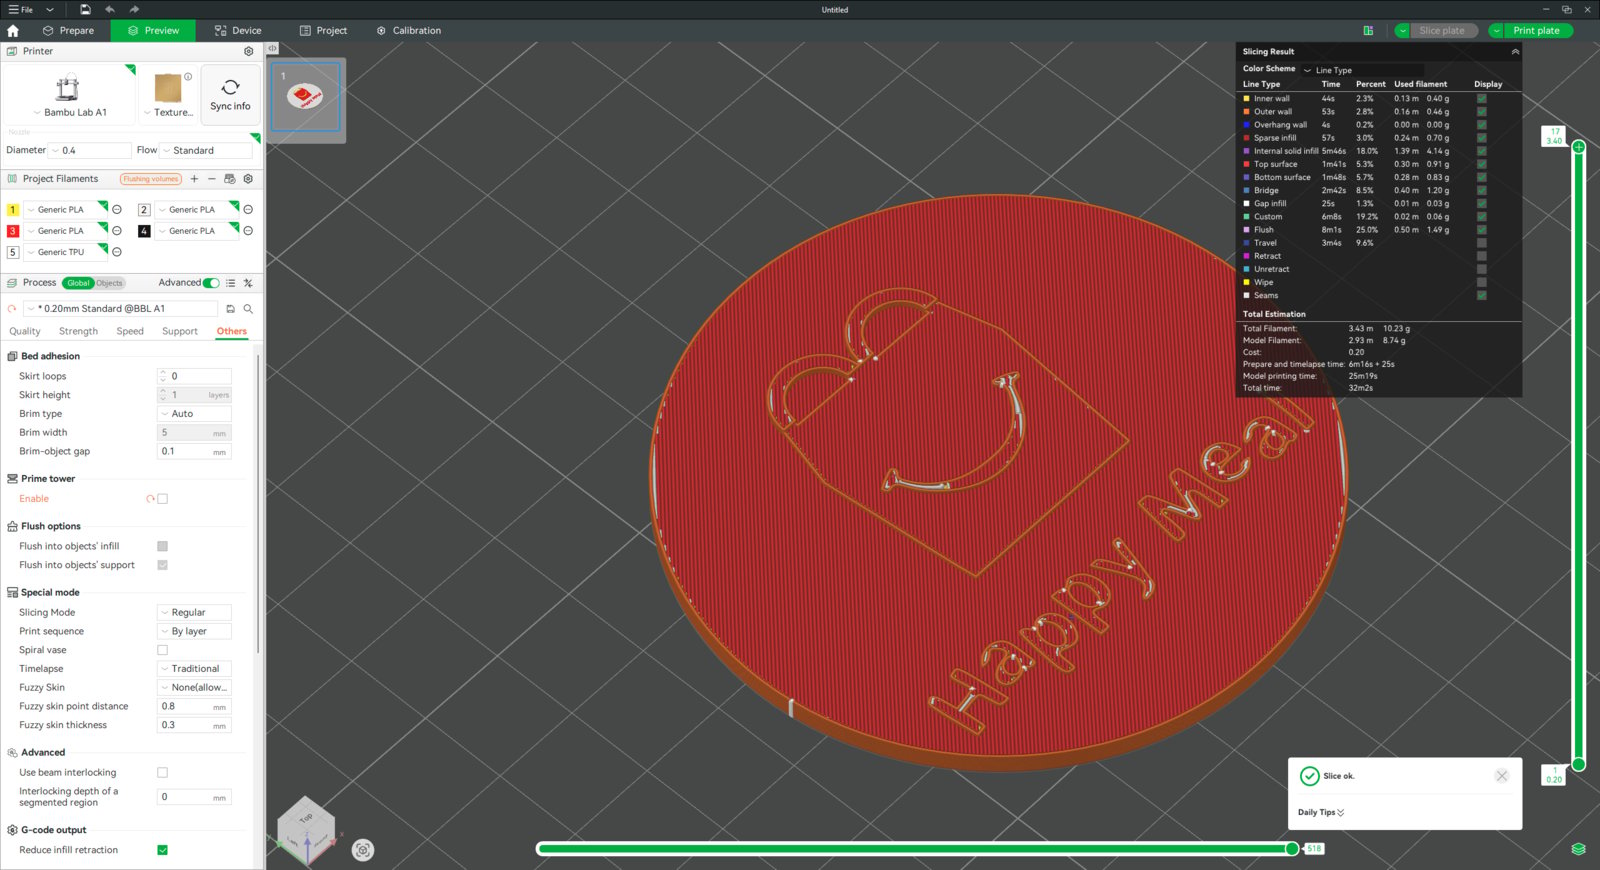Dismiss the Slice ok notification
This screenshot has height=870, width=1600.
(1502, 776)
